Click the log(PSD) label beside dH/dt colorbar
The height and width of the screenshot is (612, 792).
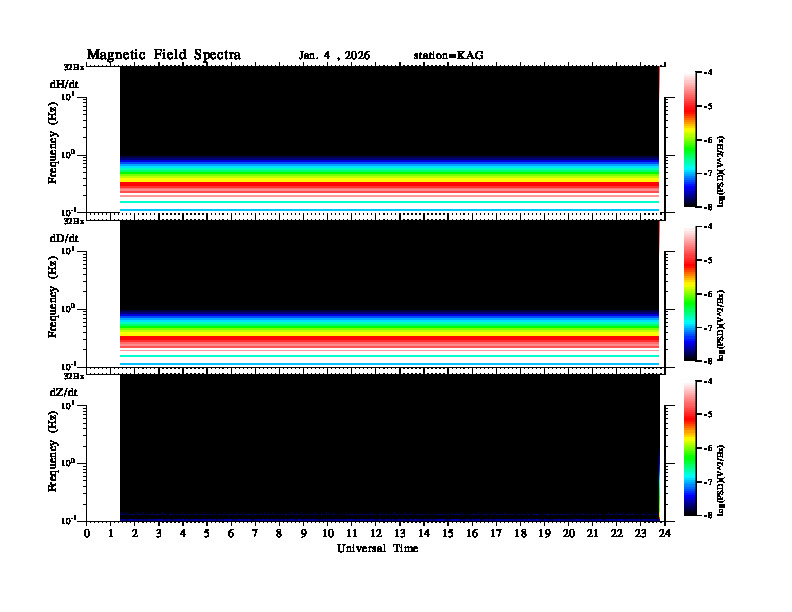[721, 172]
